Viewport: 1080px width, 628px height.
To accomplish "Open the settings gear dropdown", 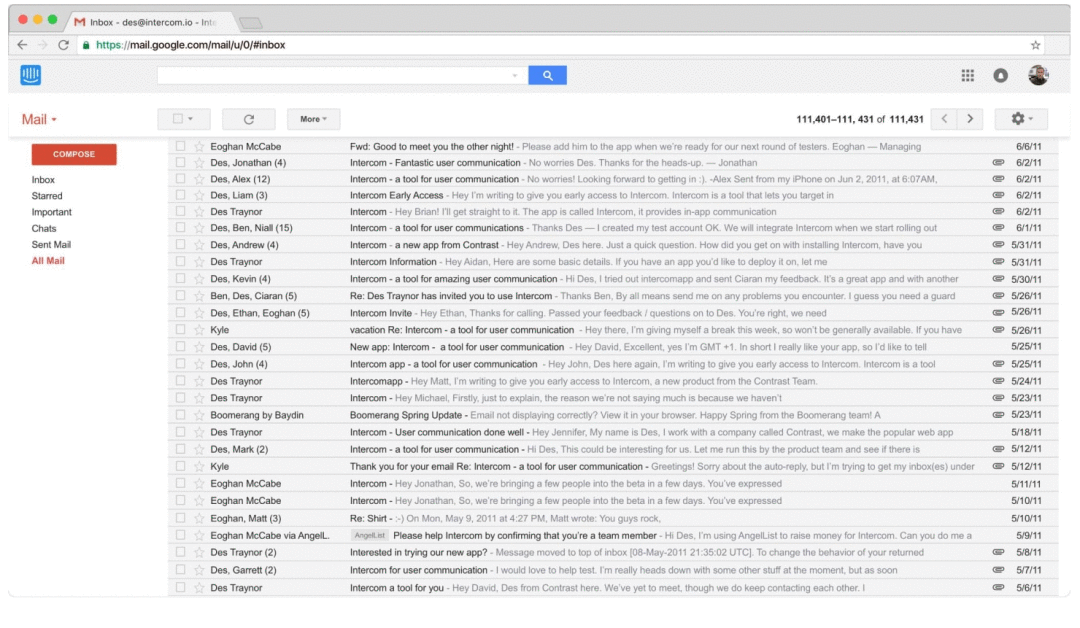I will [x=1021, y=118].
